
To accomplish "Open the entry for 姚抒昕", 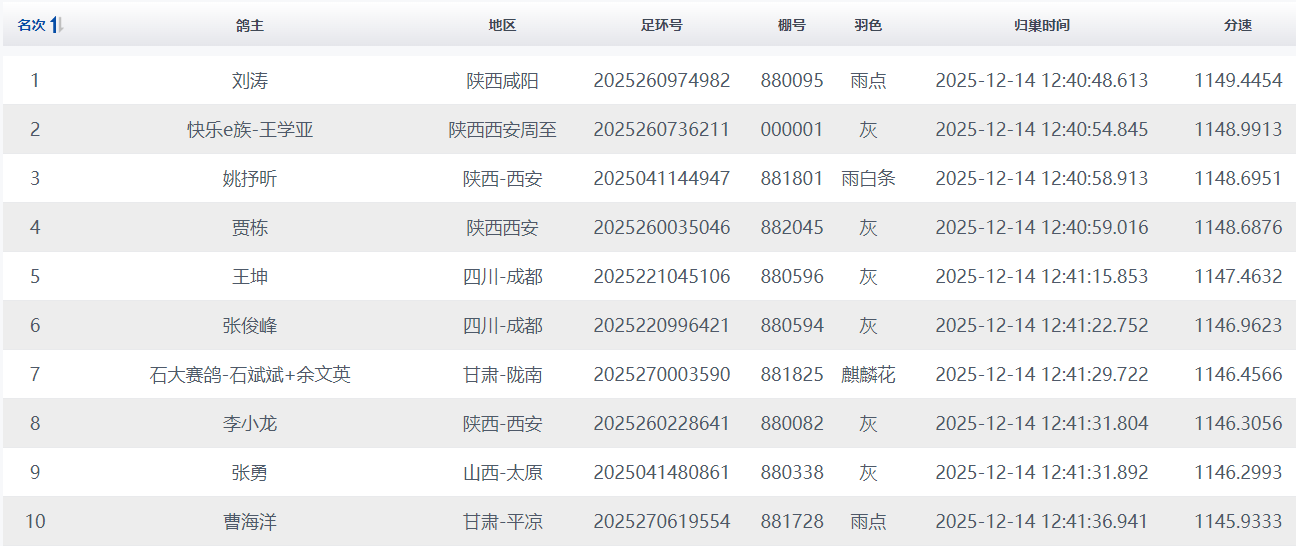I will pos(250,179).
